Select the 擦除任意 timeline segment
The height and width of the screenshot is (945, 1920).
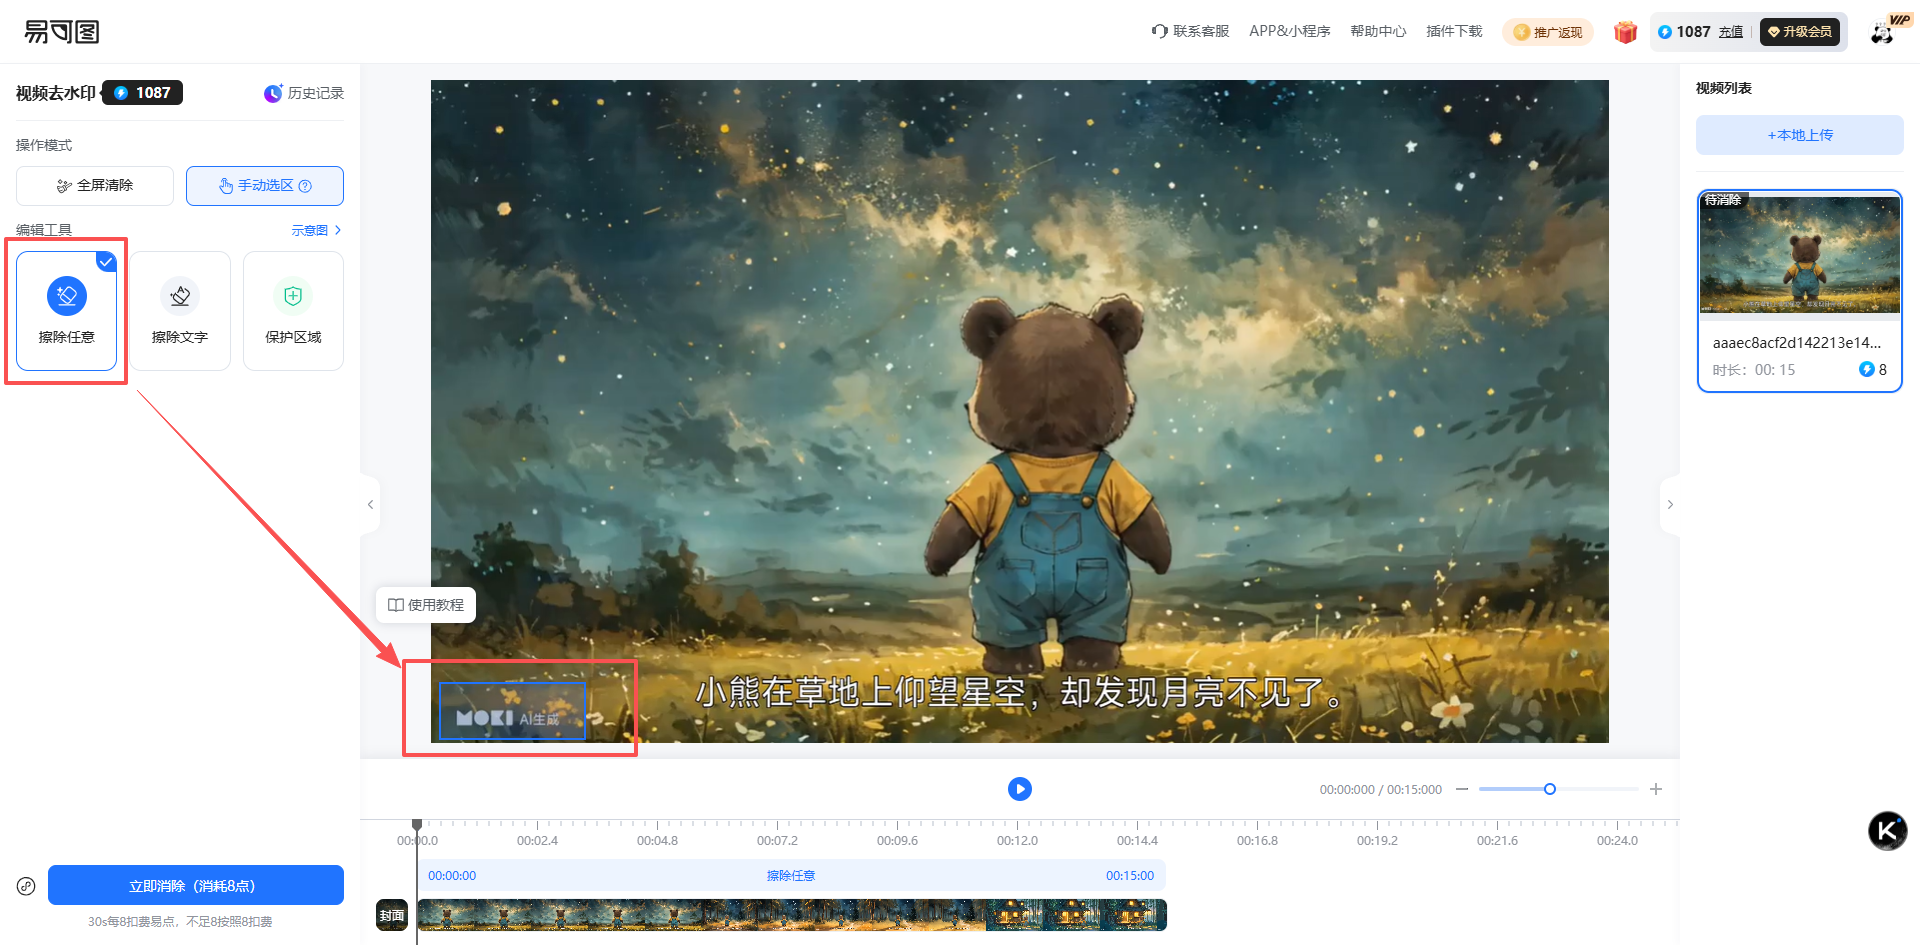(x=791, y=876)
